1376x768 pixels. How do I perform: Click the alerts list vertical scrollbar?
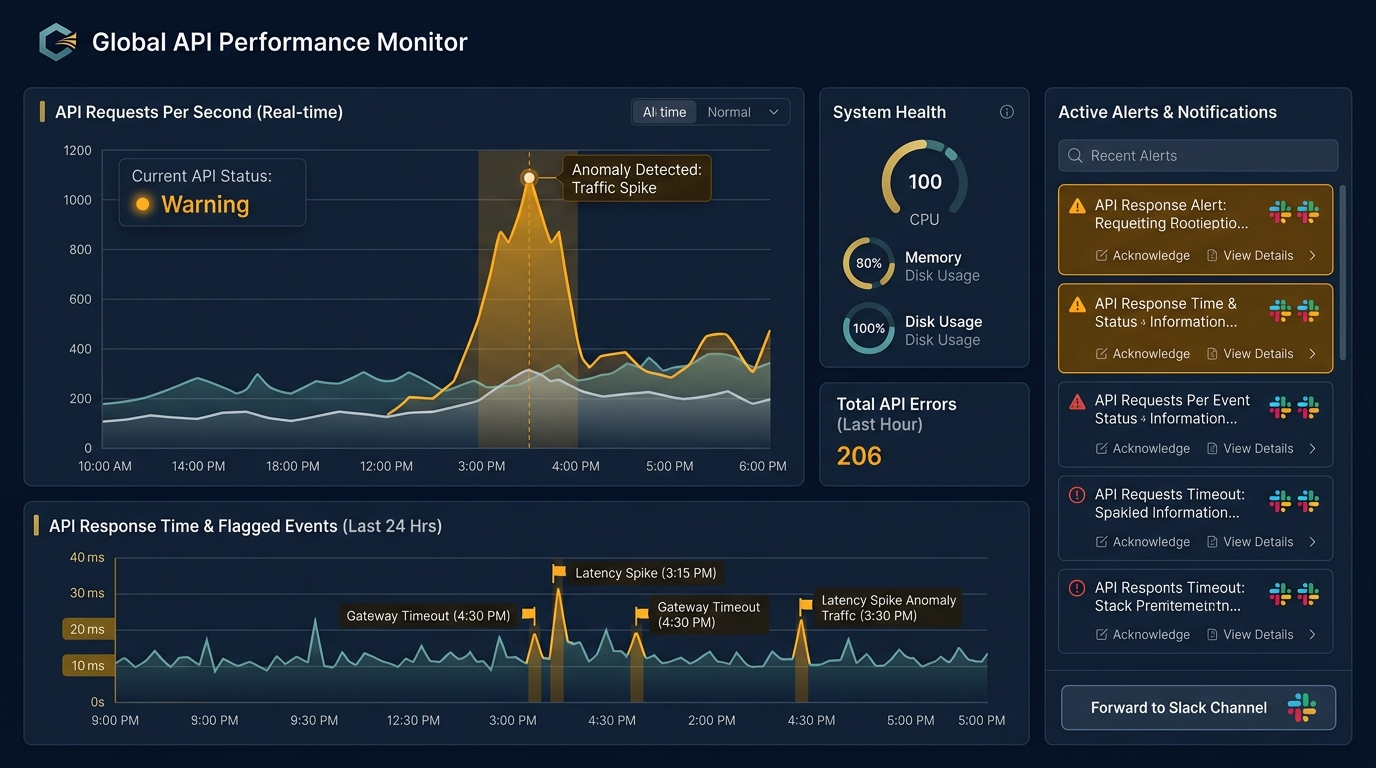[1343, 272]
